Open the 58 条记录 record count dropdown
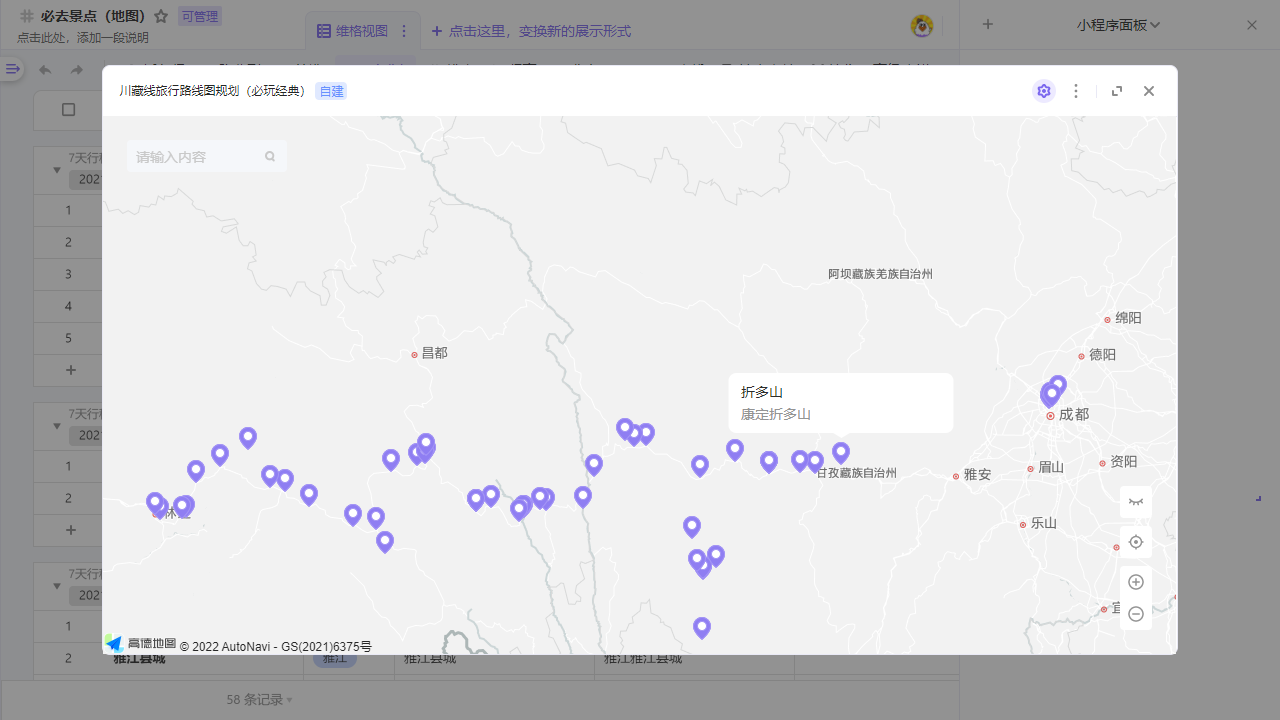Image resolution: width=1280 pixels, height=720 pixels. coord(259,700)
